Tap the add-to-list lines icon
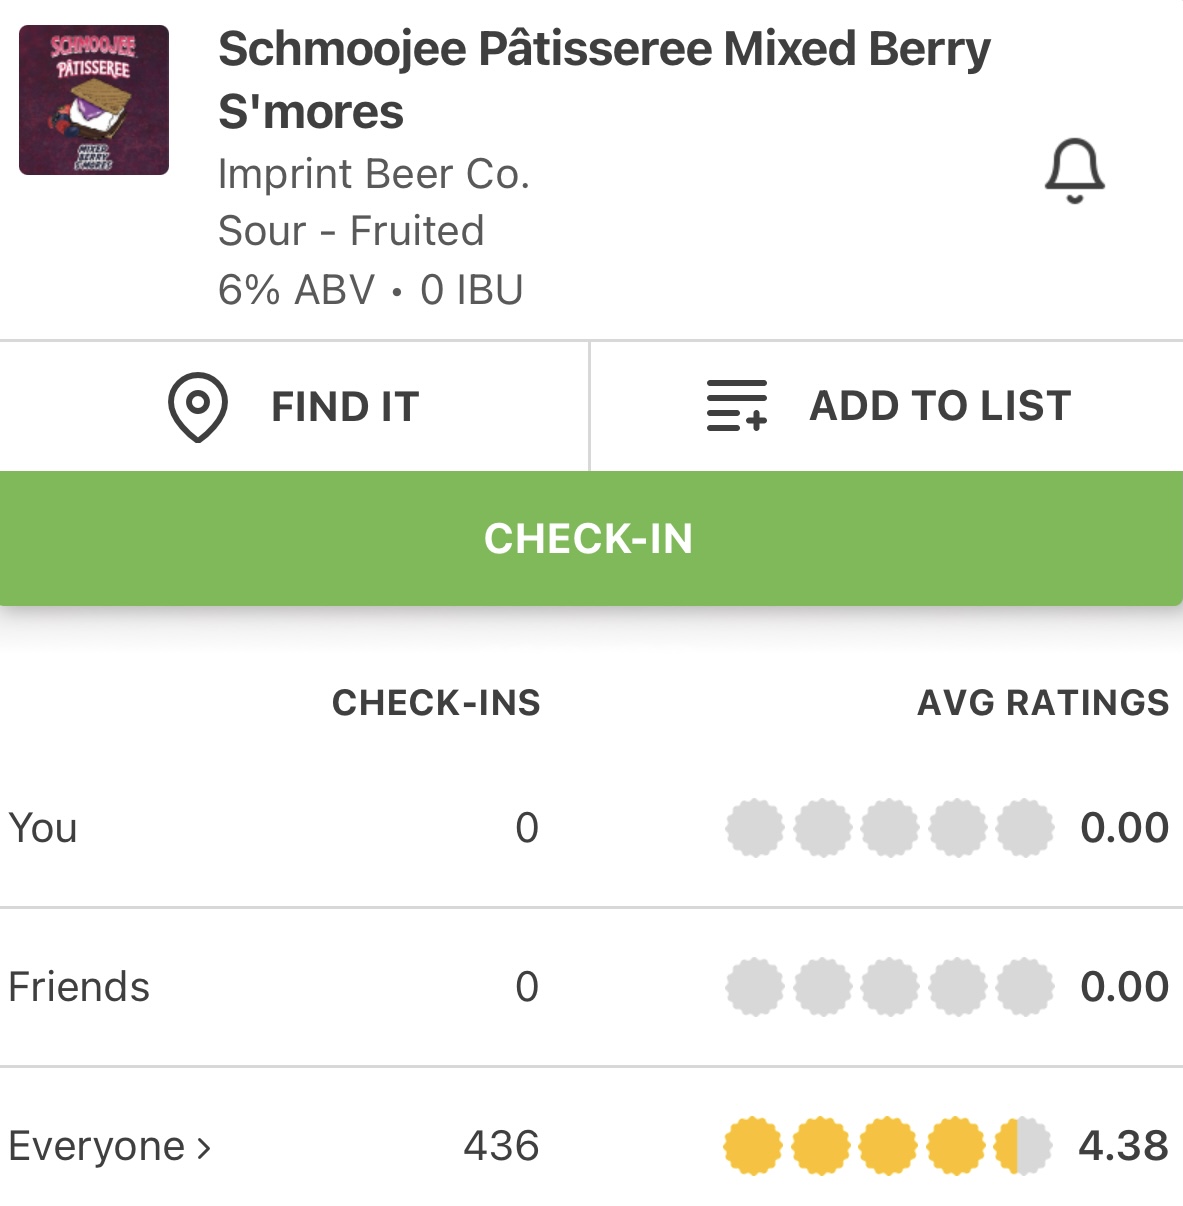Screen dimensions: 1183x1206 736,406
